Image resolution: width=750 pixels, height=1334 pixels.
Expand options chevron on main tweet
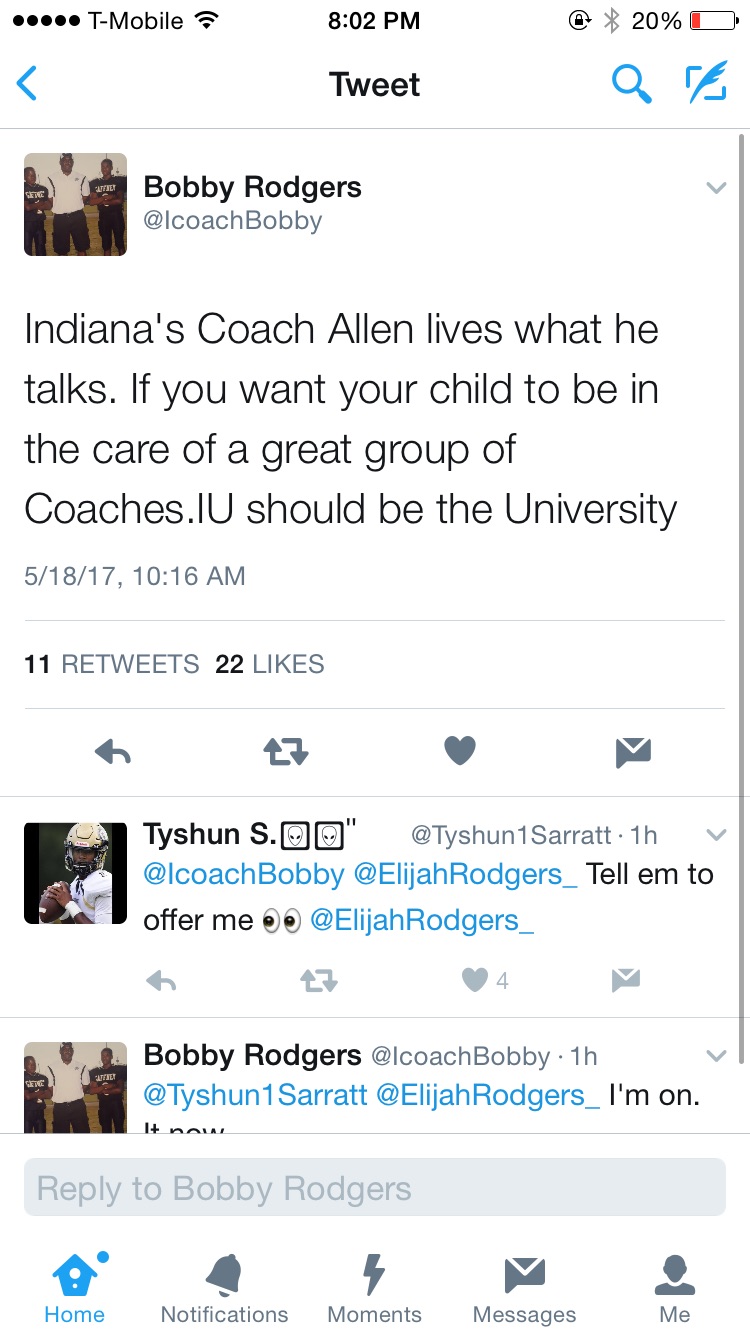pos(716,187)
